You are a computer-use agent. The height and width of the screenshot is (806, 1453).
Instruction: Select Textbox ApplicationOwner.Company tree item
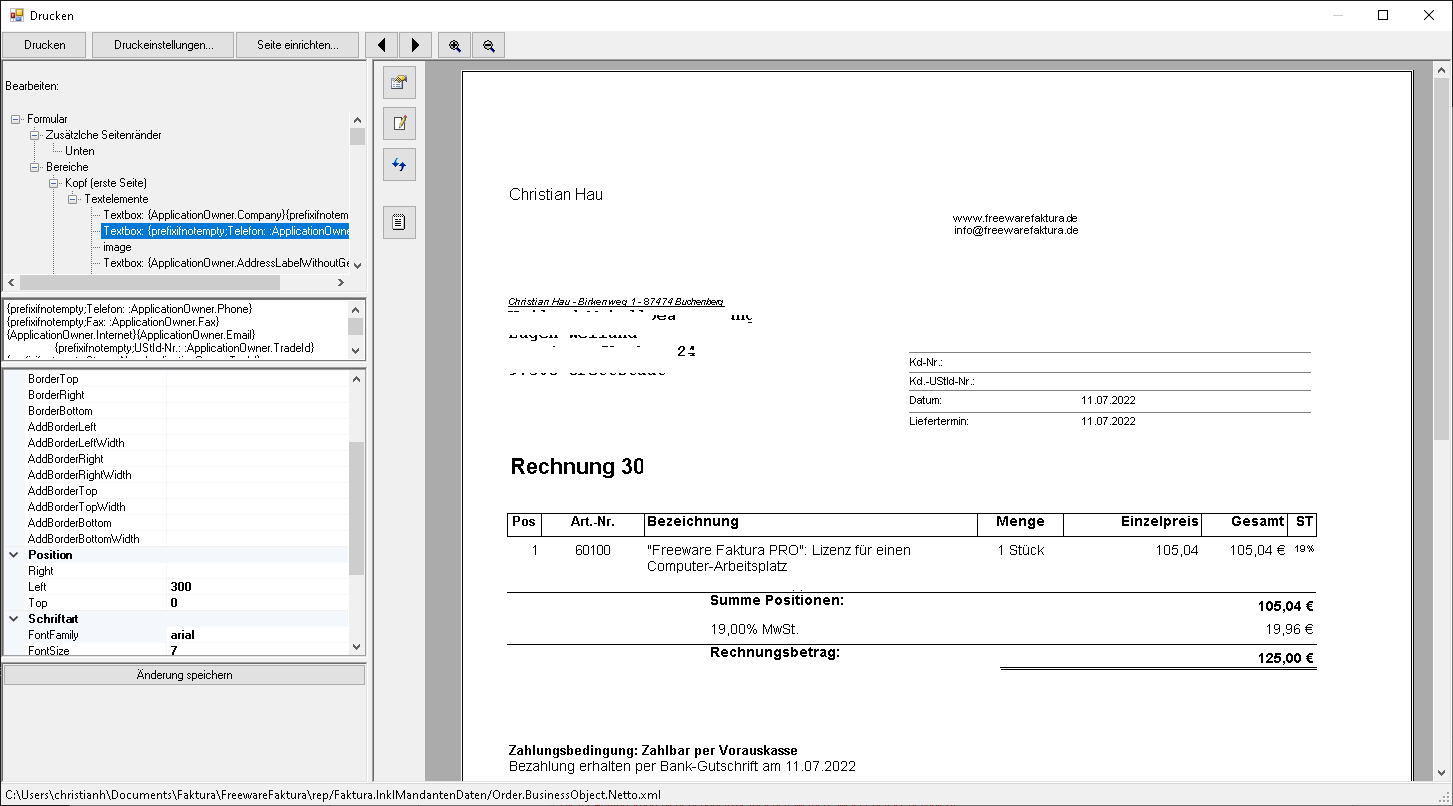(225, 215)
